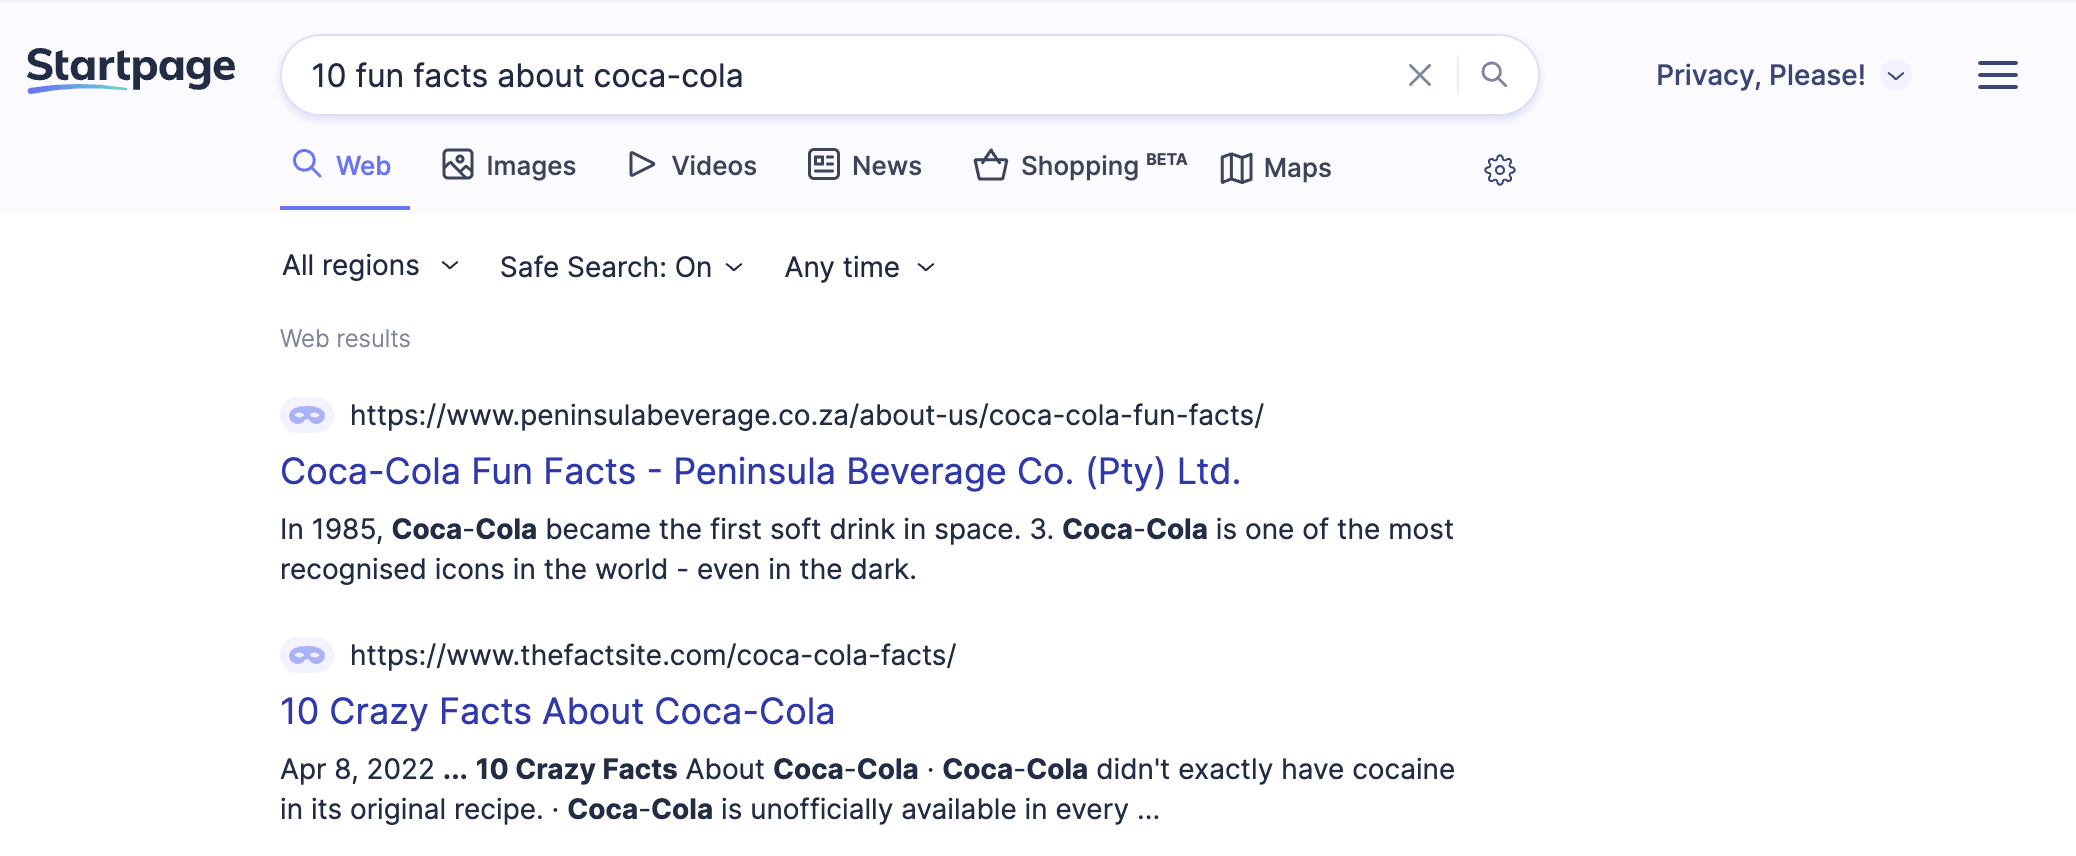
Task: Click the peninsulabeverage.co.za URL text
Action: [806, 415]
